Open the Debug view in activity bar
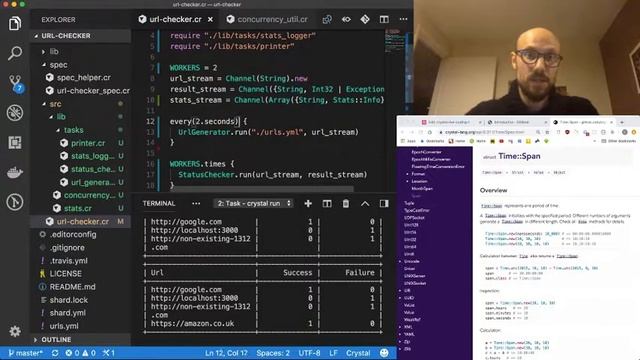640x360 pixels. [x=15, y=113]
